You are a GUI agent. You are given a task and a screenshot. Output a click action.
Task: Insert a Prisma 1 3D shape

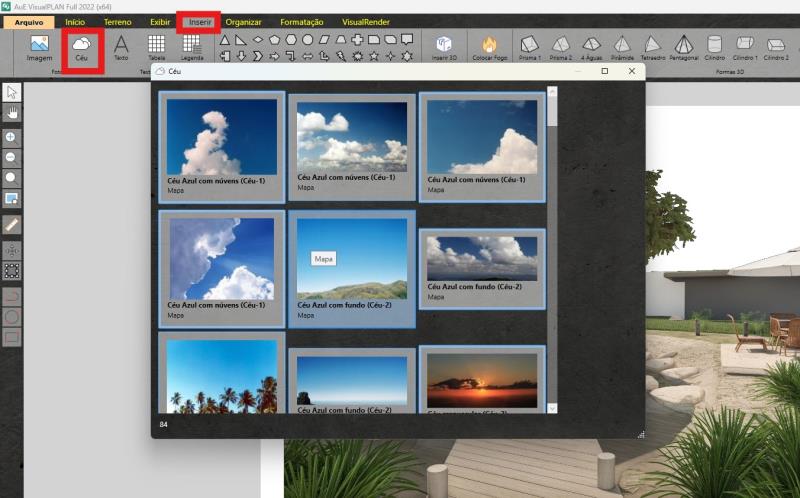click(530, 48)
